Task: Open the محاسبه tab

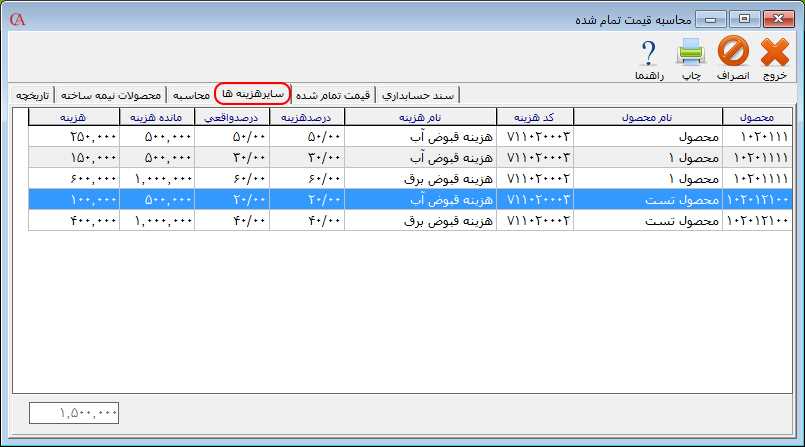Action: tap(191, 94)
